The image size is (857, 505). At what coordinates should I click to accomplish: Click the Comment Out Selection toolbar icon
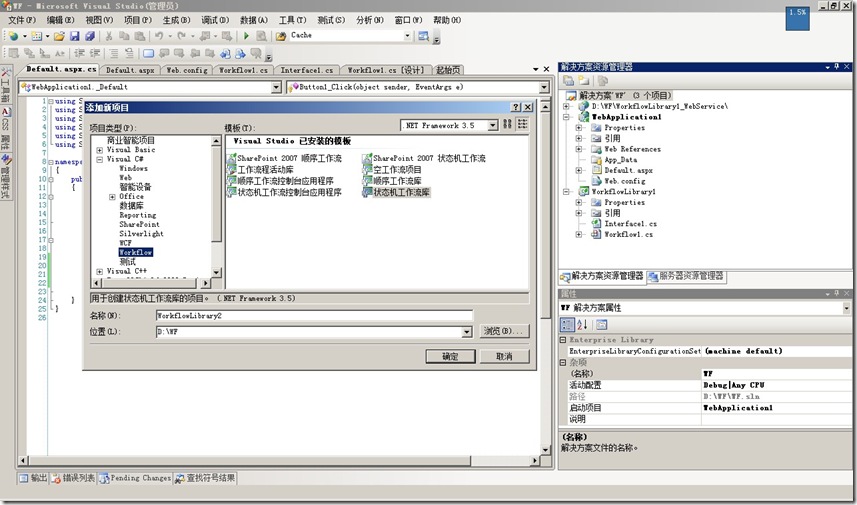pyautogui.click(x=114, y=53)
